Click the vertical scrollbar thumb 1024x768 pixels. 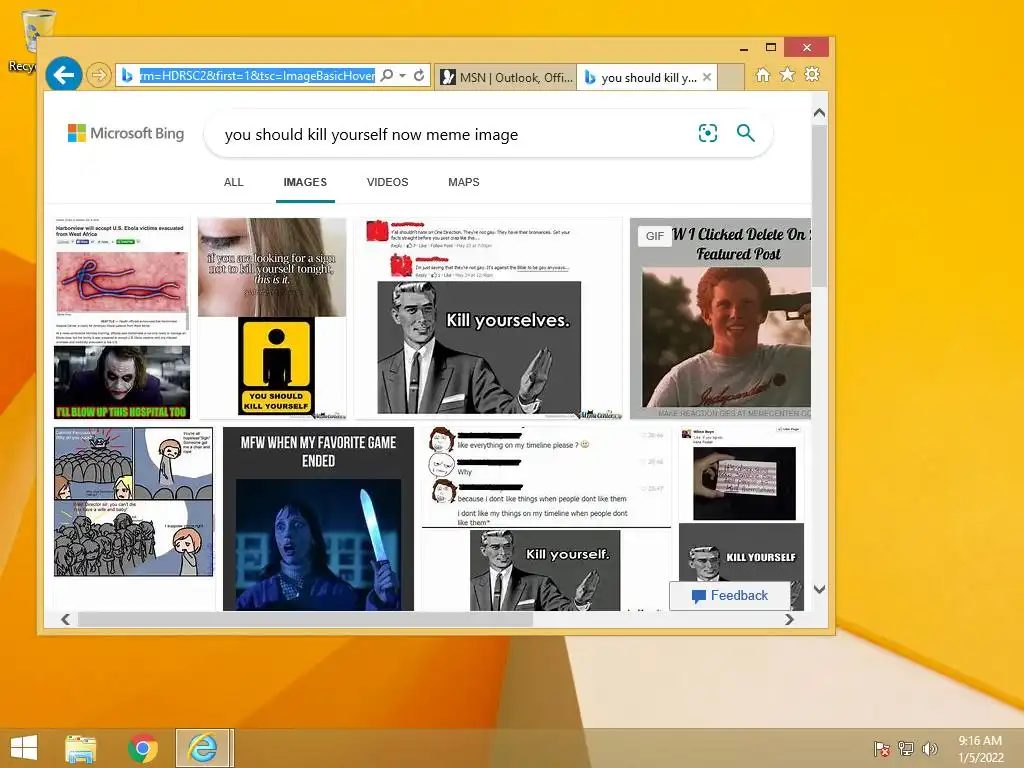tap(820, 205)
